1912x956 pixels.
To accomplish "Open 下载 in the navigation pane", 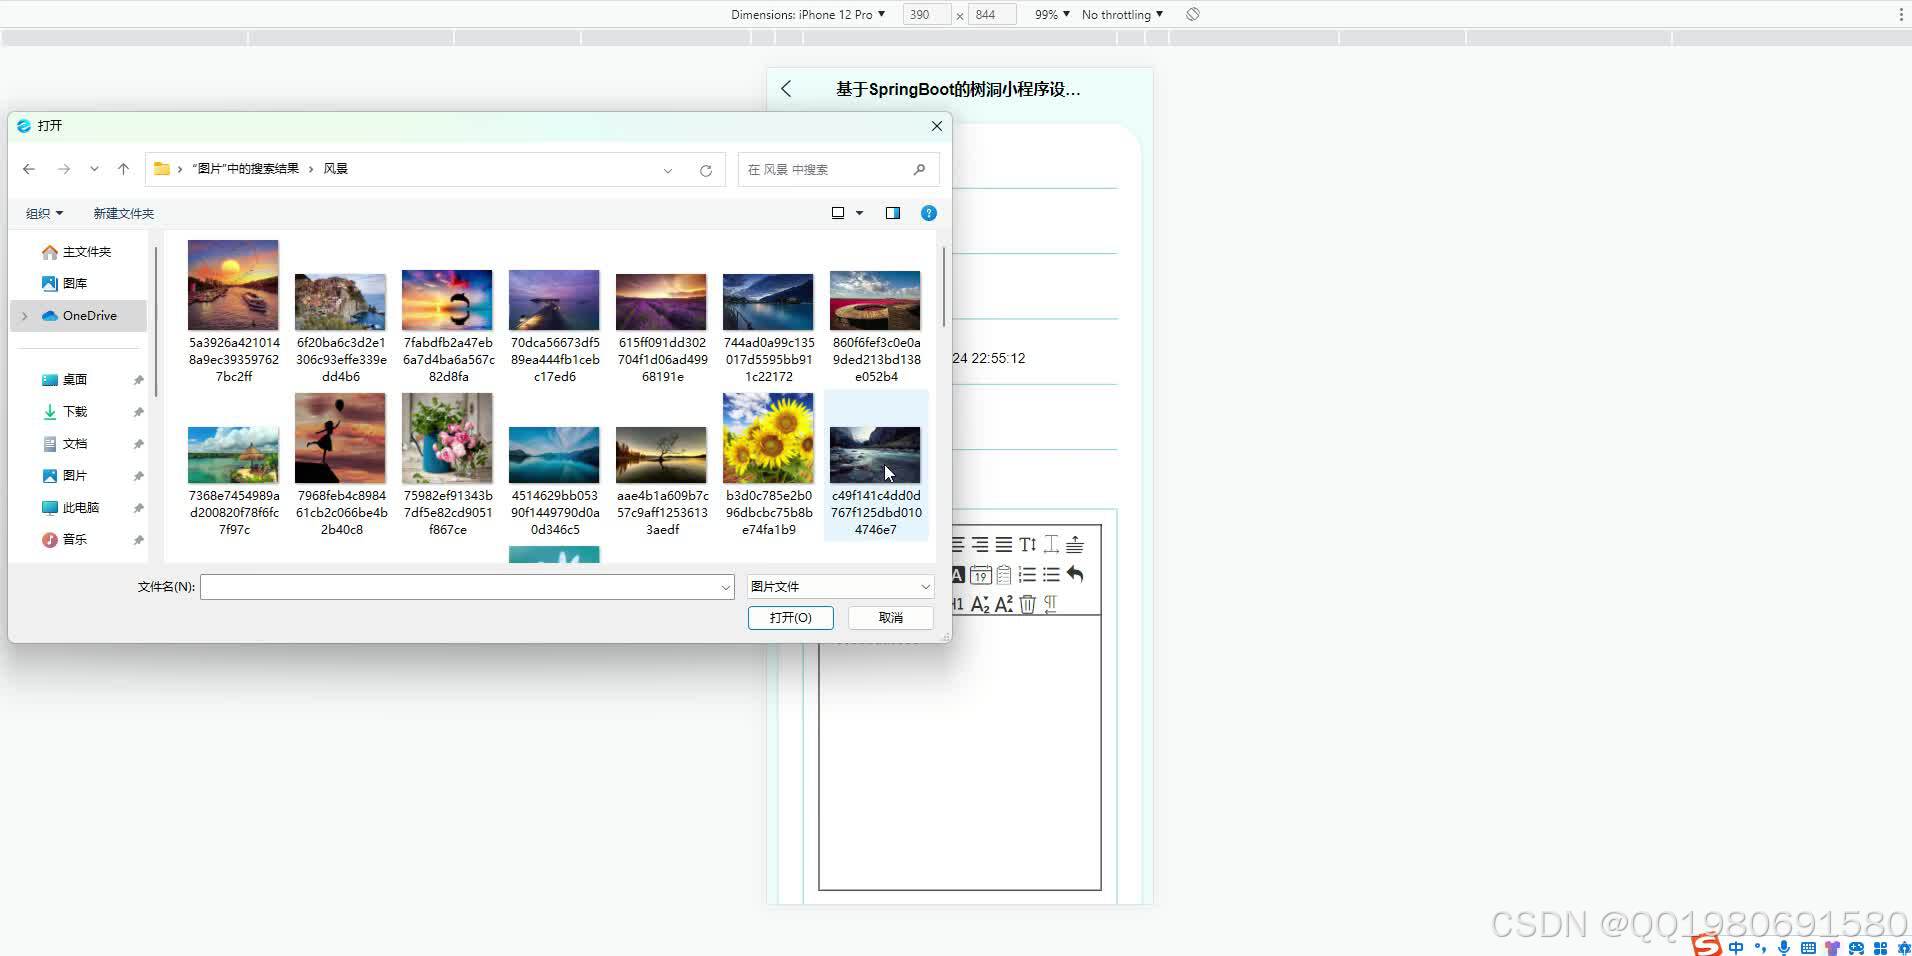I will pos(66,412).
